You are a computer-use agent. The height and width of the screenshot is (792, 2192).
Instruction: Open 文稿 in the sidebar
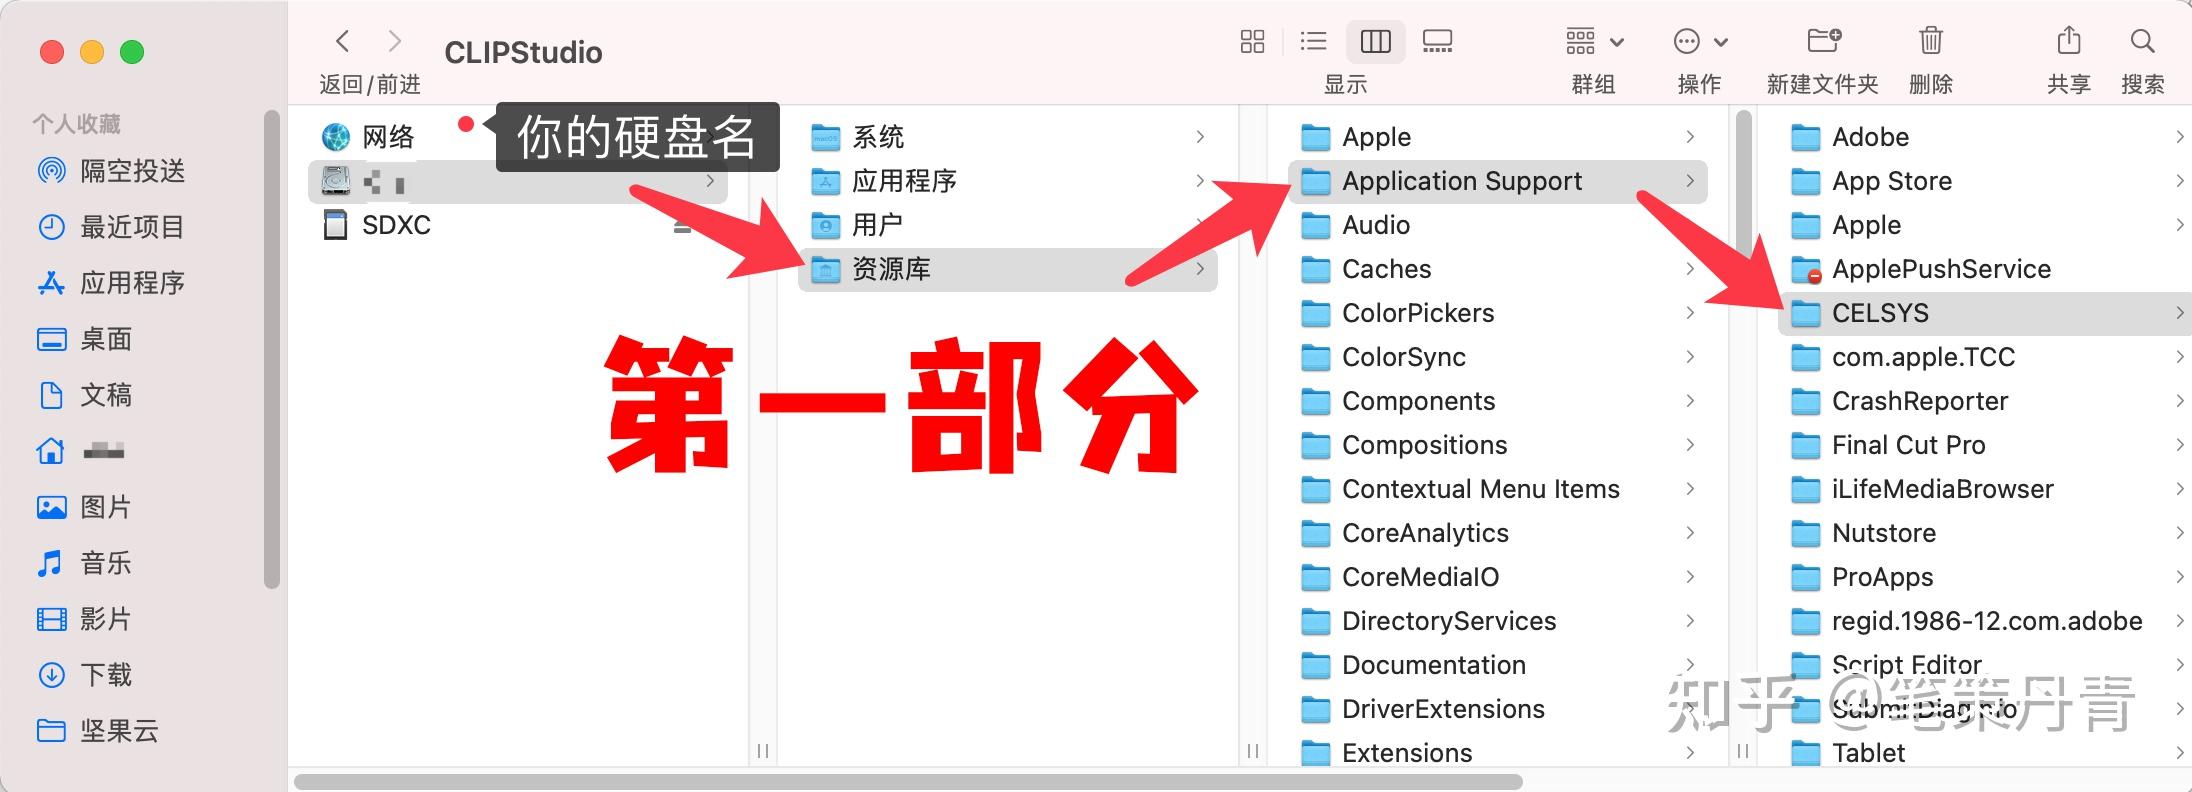coord(85,395)
